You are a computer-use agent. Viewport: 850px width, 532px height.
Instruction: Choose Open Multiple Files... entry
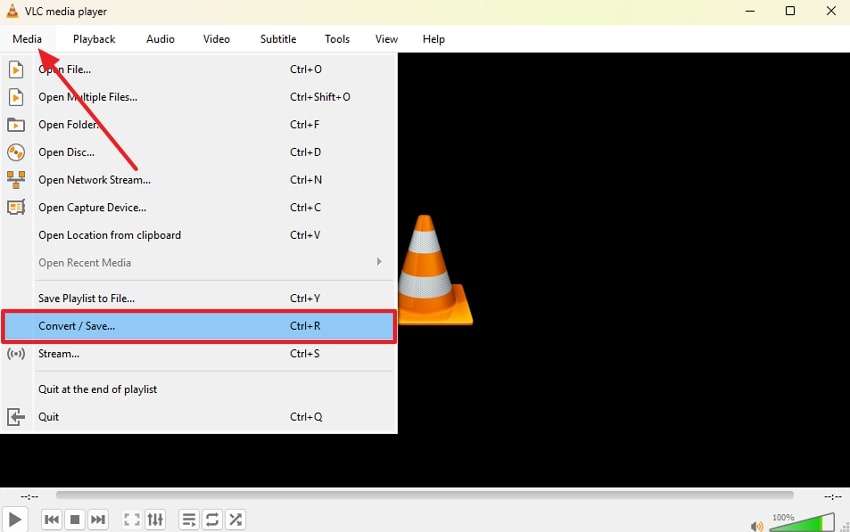coord(199,97)
